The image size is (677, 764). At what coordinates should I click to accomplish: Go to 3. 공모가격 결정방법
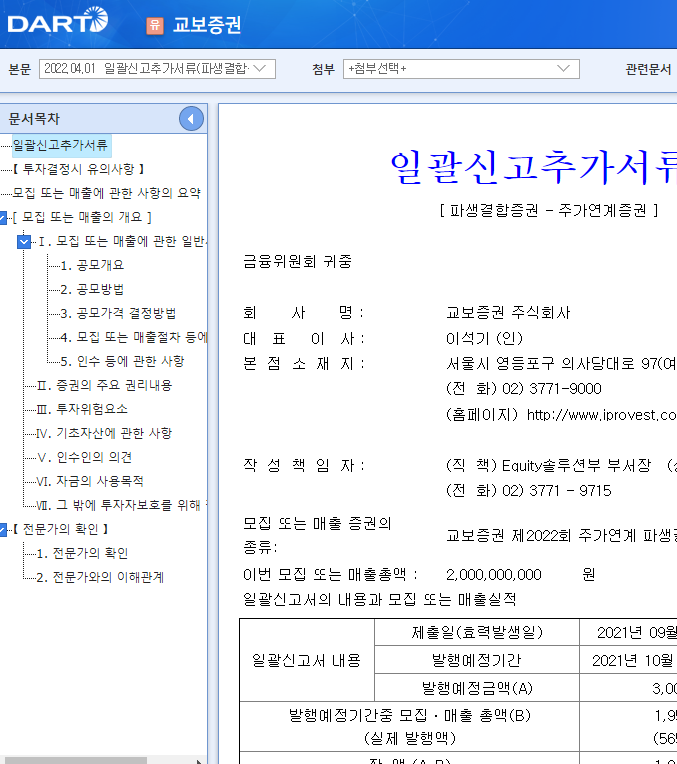[x=118, y=313]
